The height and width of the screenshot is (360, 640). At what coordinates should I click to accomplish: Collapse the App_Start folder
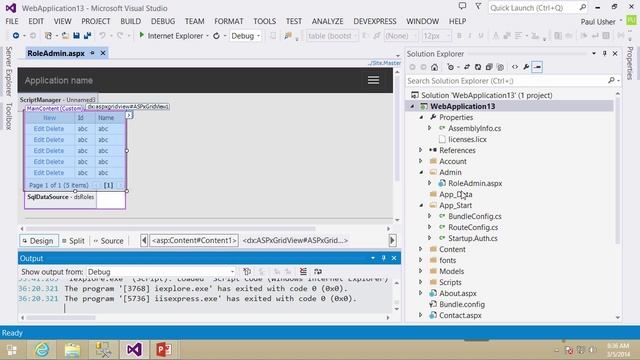[x=421, y=205]
